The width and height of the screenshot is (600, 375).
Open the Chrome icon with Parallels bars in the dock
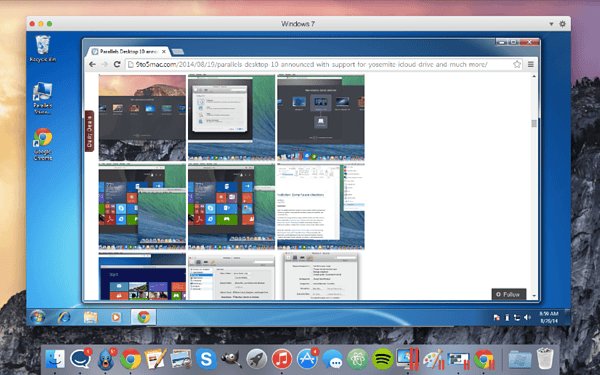click(x=484, y=359)
